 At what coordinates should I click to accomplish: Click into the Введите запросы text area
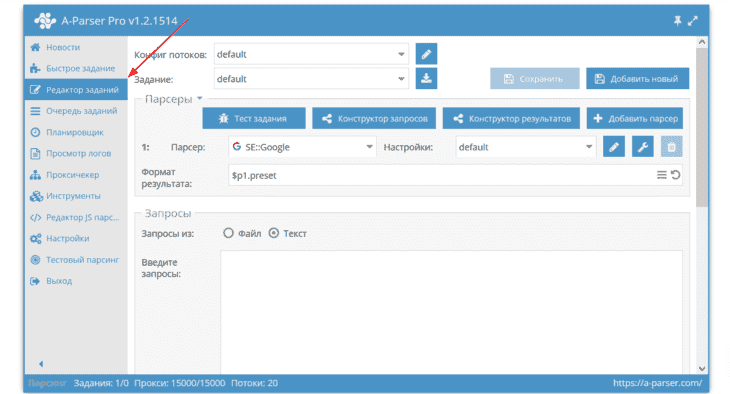(x=451, y=312)
